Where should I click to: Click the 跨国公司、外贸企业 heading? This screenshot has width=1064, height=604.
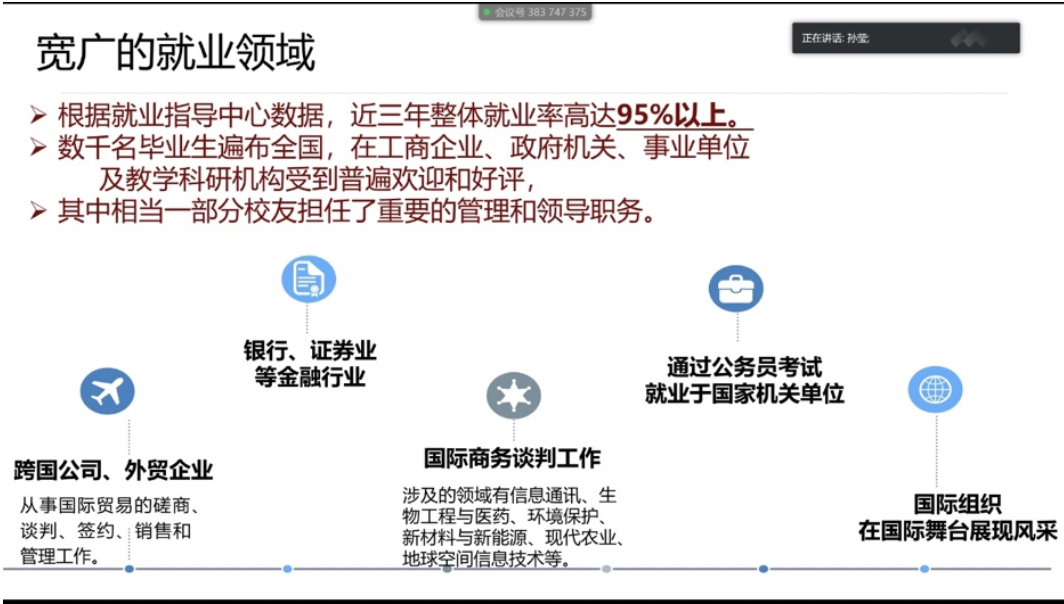point(113,470)
